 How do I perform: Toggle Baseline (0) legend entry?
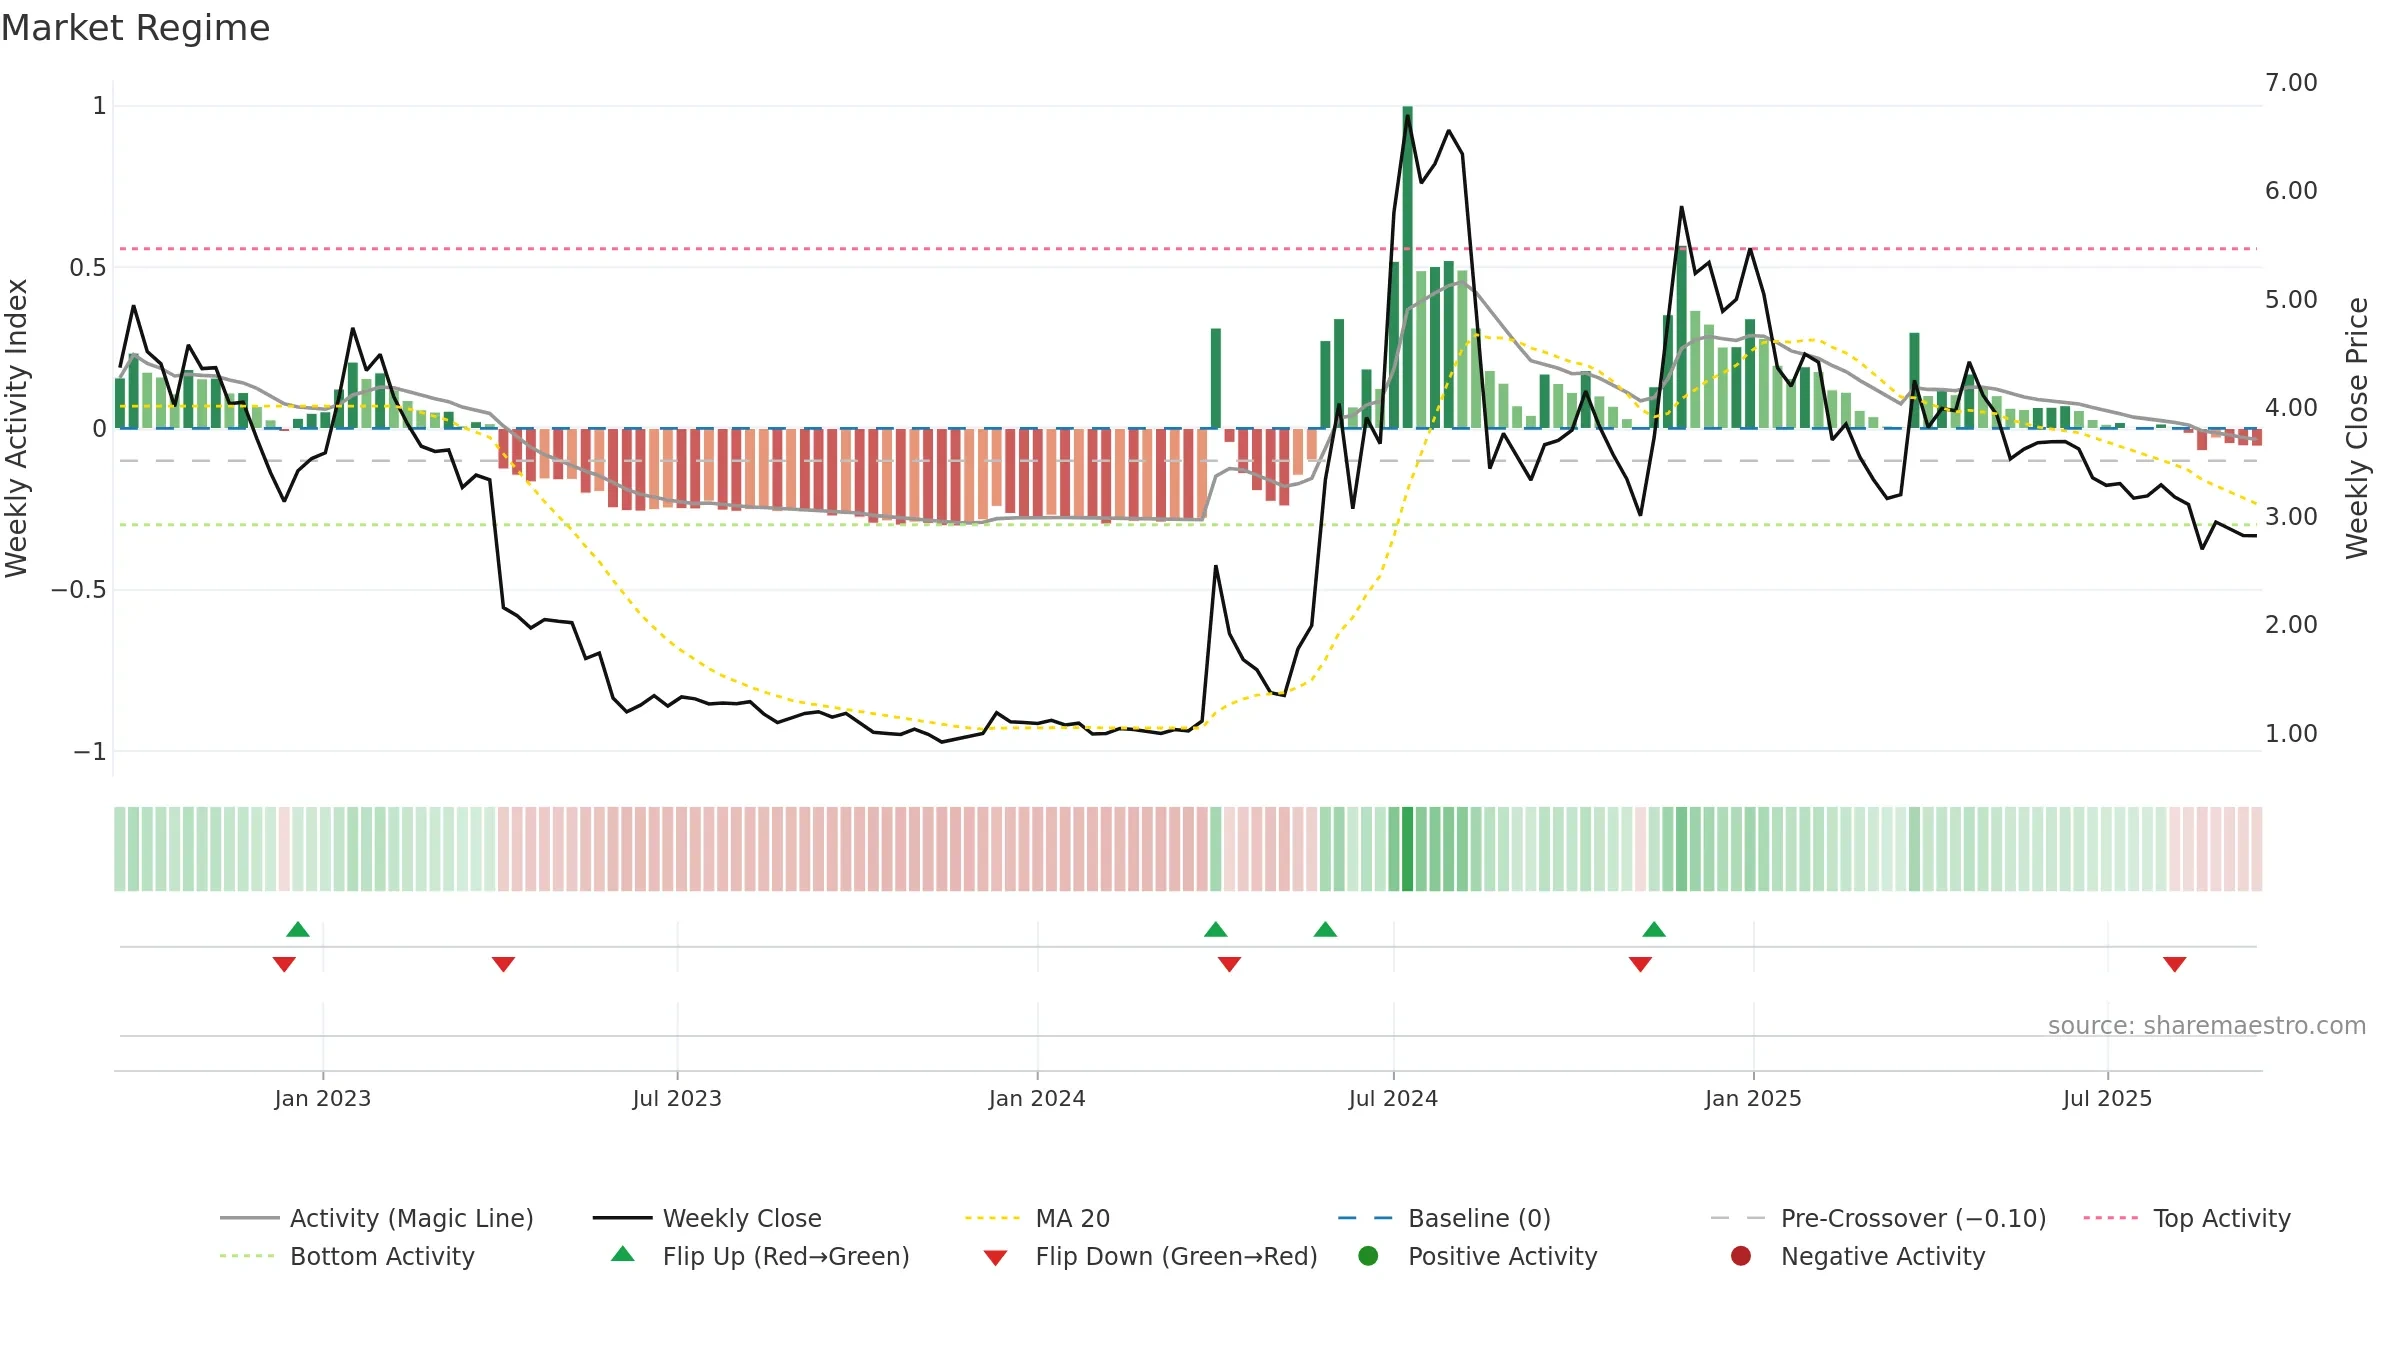tap(1444, 1218)
